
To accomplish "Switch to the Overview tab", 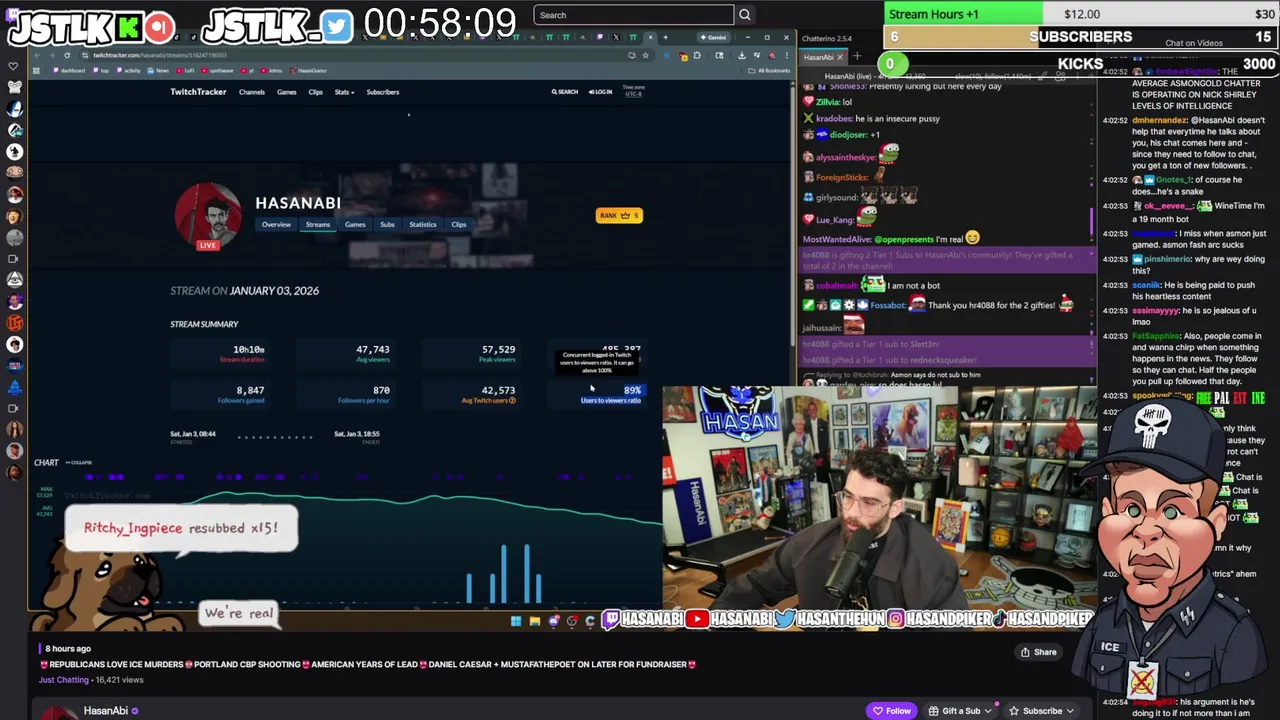I will point(277,224).
